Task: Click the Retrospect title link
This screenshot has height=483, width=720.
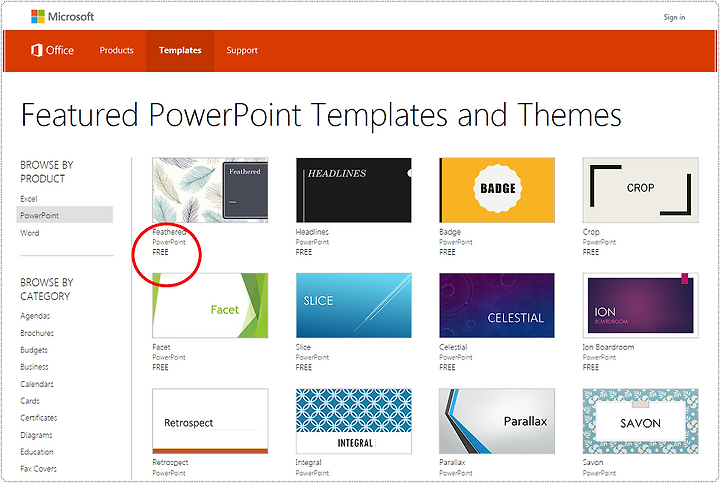Action: [x=170, y=462]
